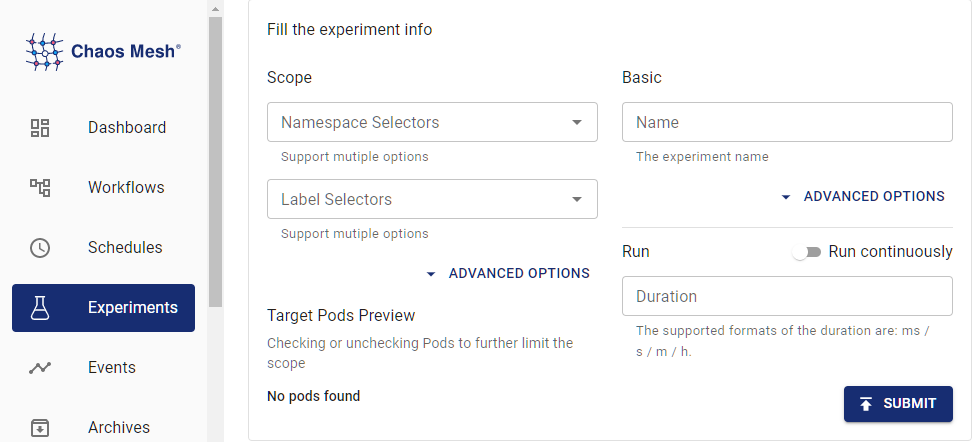Viewport: 973px width, 442px height.
Task: Click the Schedules clock icon
Action: coord(40,248)
